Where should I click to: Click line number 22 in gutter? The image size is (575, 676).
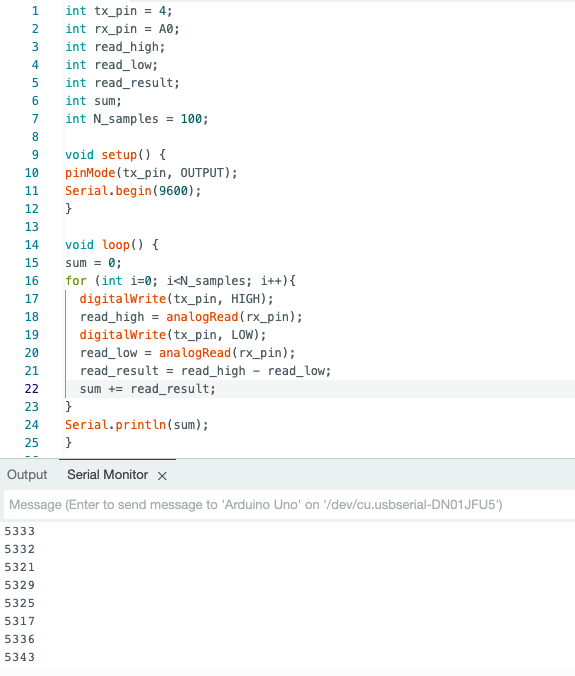point(31,389)
